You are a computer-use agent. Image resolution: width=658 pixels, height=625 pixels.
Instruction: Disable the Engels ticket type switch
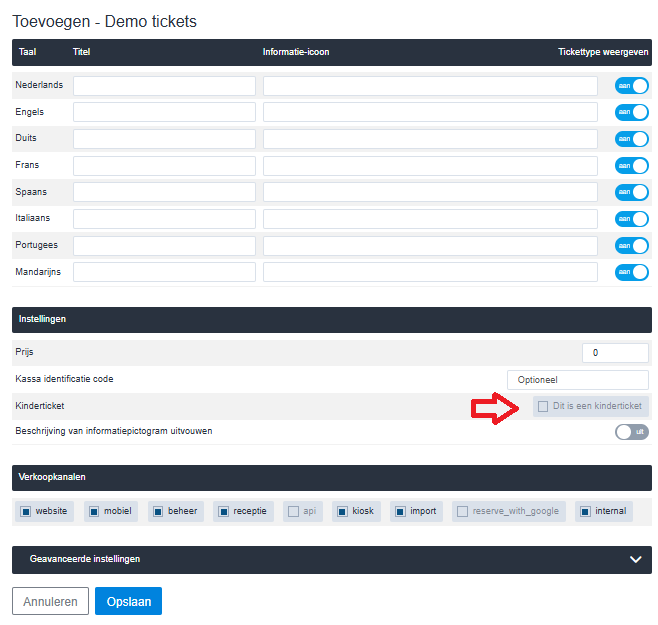pyautogui.click(x=631, y=112)
